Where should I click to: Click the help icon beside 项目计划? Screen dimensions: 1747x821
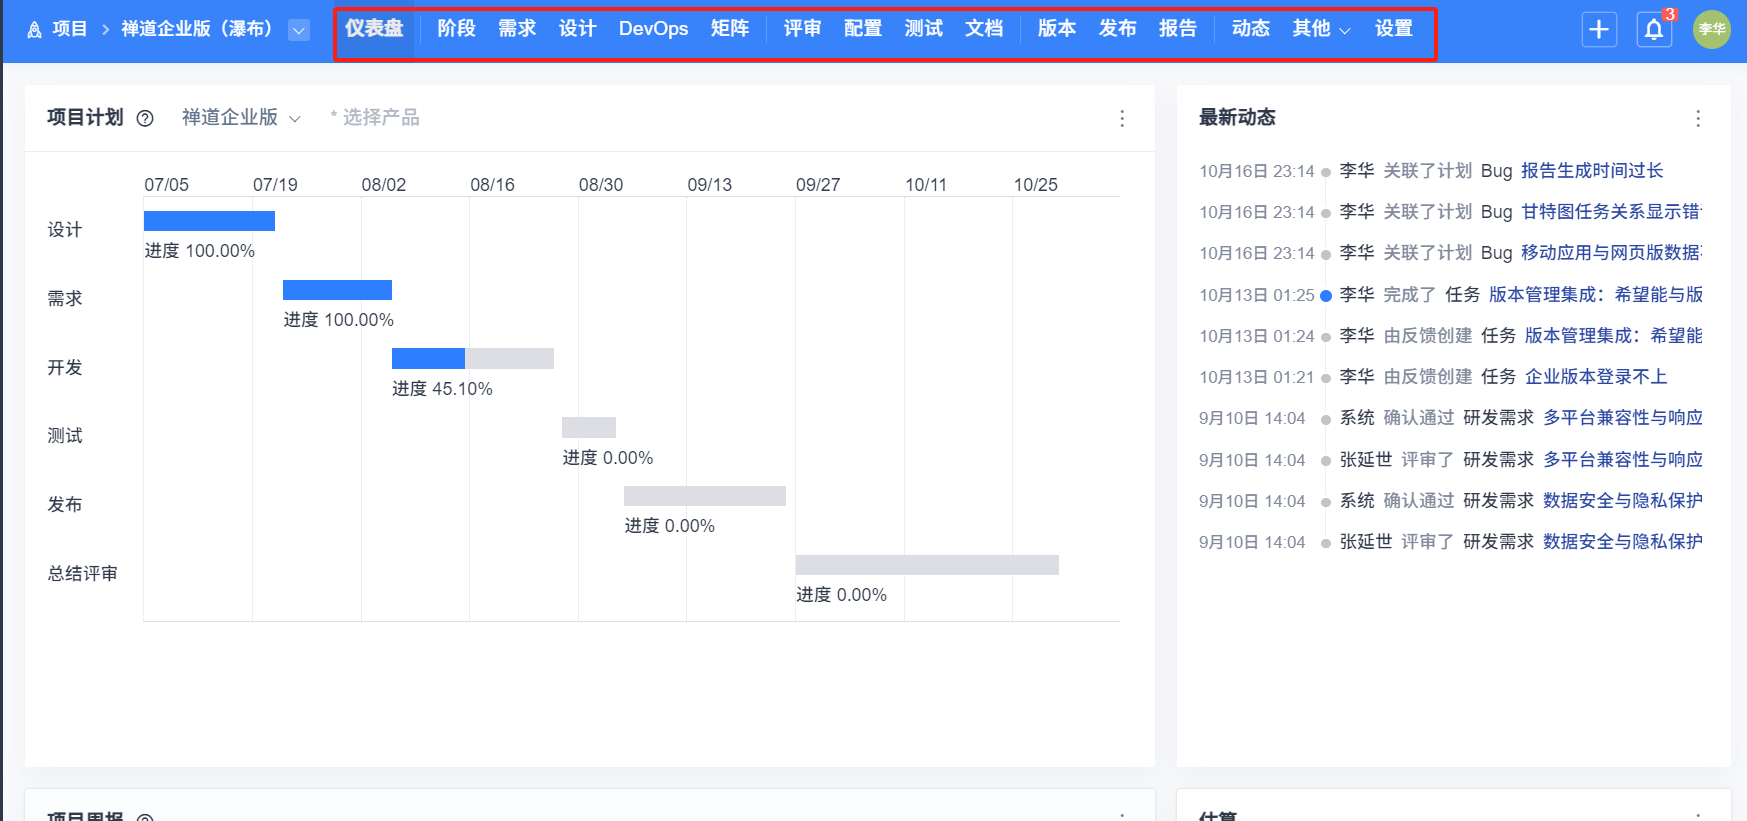145,118
